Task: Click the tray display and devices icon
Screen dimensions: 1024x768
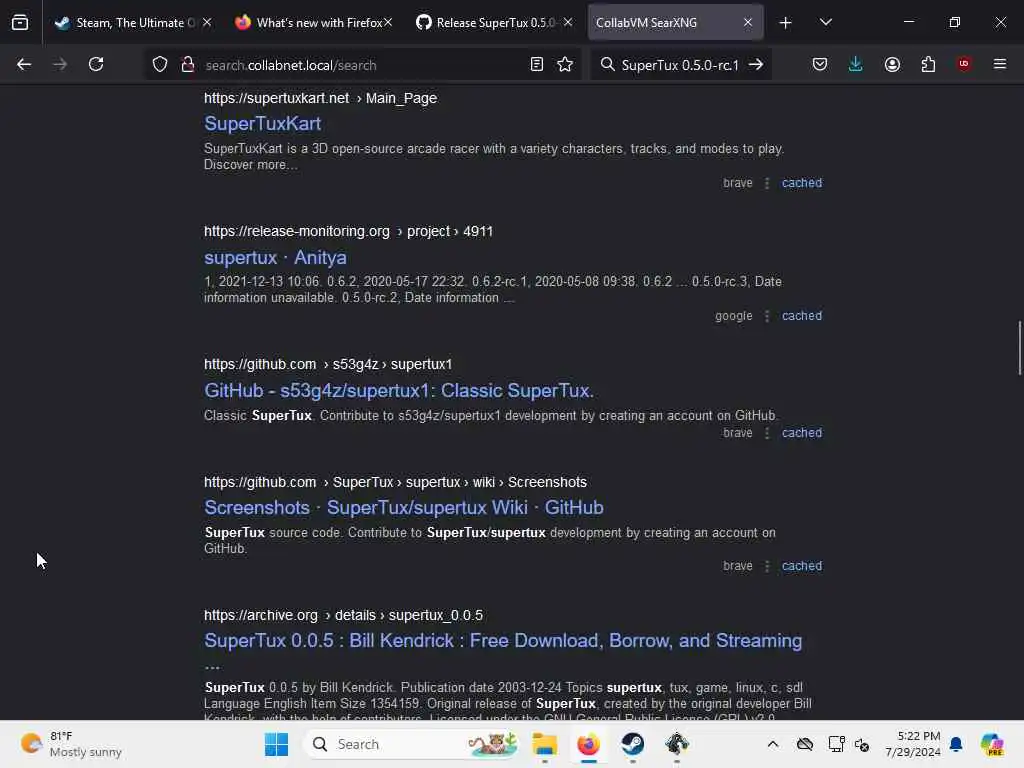Action: 837,744
